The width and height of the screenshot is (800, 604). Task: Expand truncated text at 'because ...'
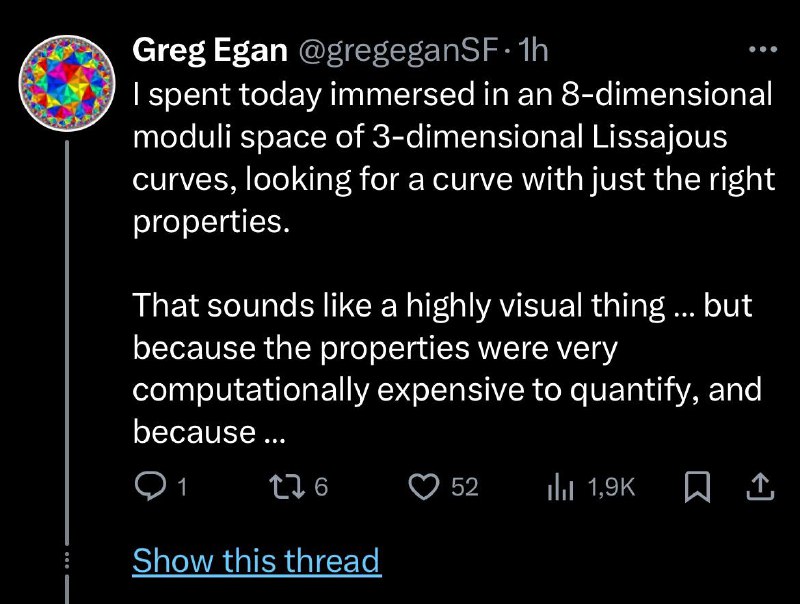(209, 432)
